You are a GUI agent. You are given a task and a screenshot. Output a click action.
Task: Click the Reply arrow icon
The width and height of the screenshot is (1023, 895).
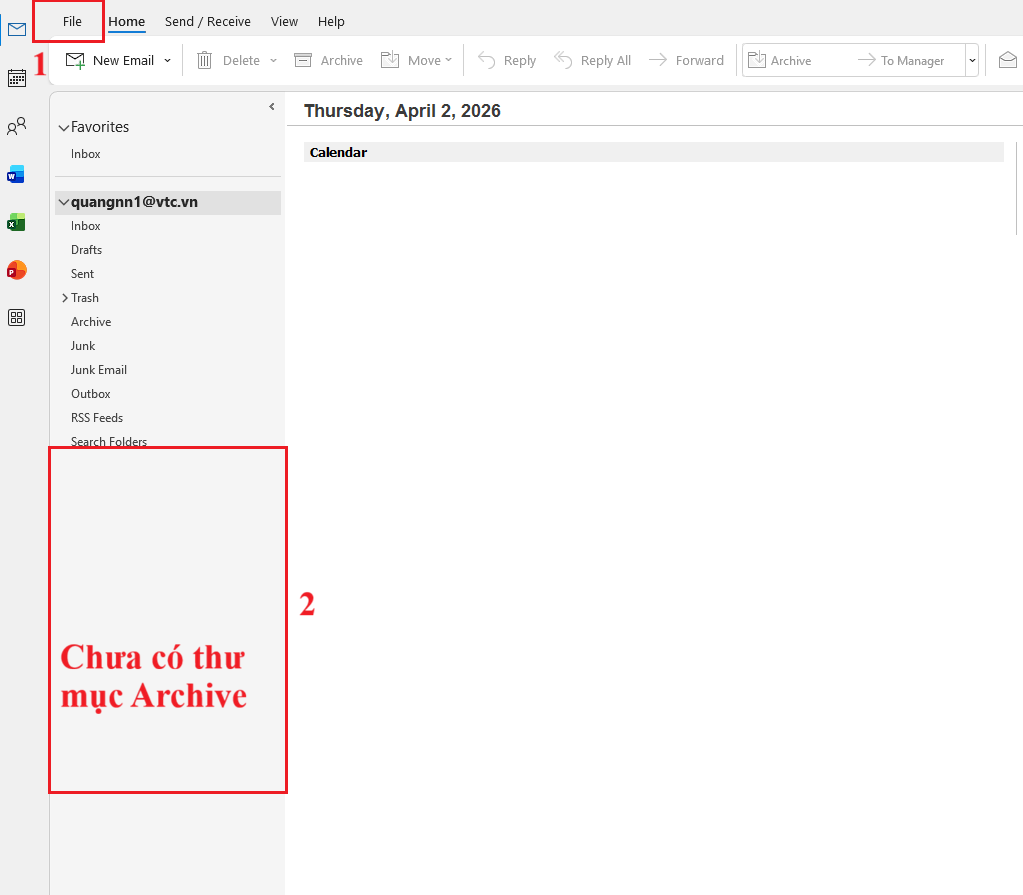pos(487,61)
